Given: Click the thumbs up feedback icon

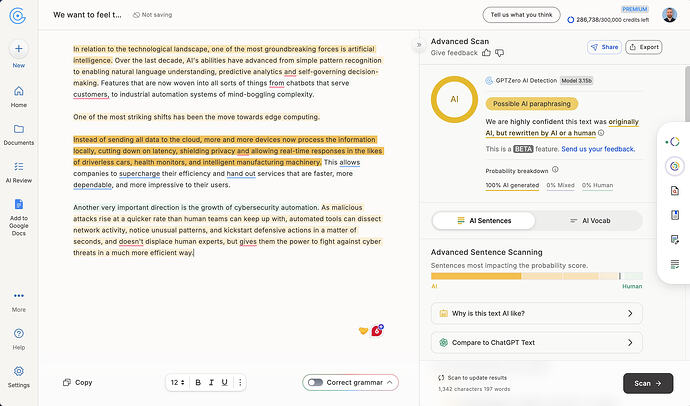Looking at the screenshot, I should point(486,53).
